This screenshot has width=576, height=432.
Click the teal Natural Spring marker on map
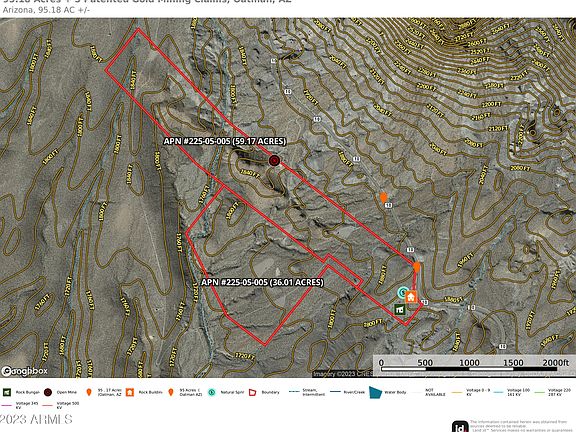pos(402,293)
